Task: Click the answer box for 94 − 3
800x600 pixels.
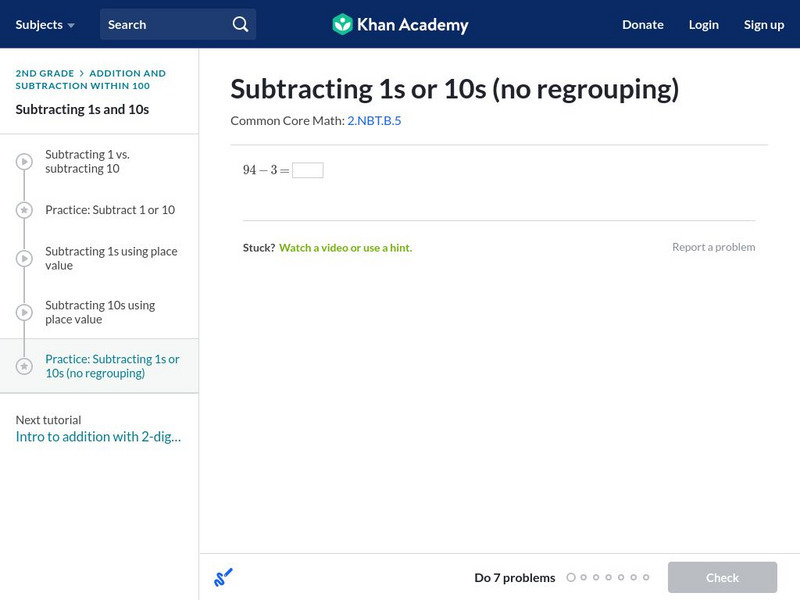Action: tap(307, 170)
